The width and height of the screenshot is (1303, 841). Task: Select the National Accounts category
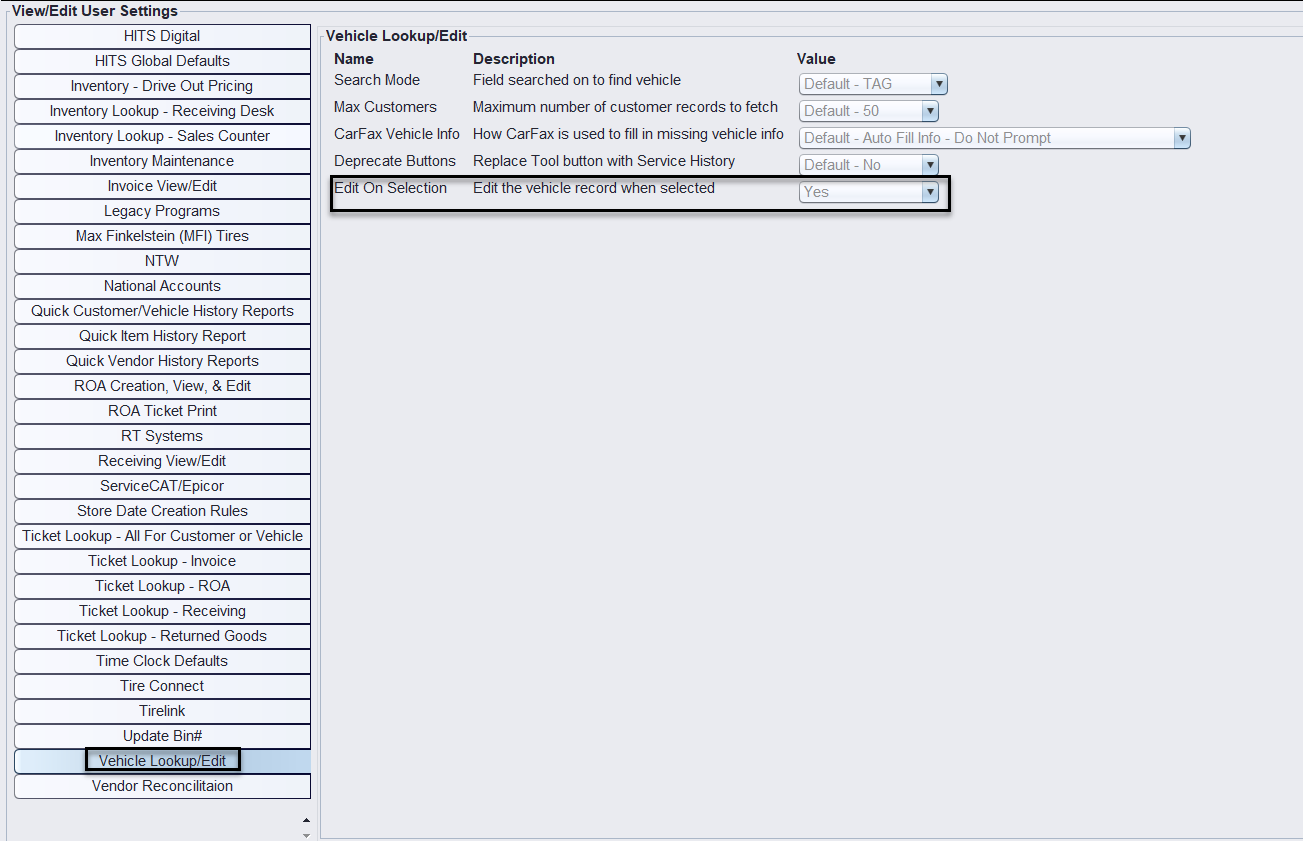coord(162,286)
